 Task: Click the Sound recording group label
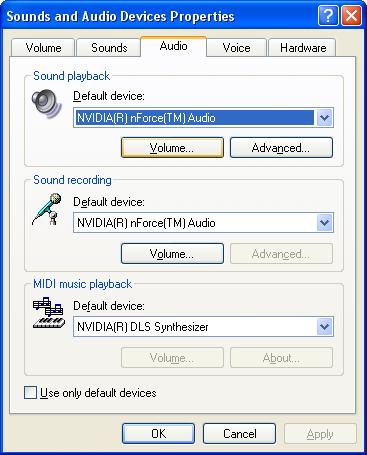(72, 180)
